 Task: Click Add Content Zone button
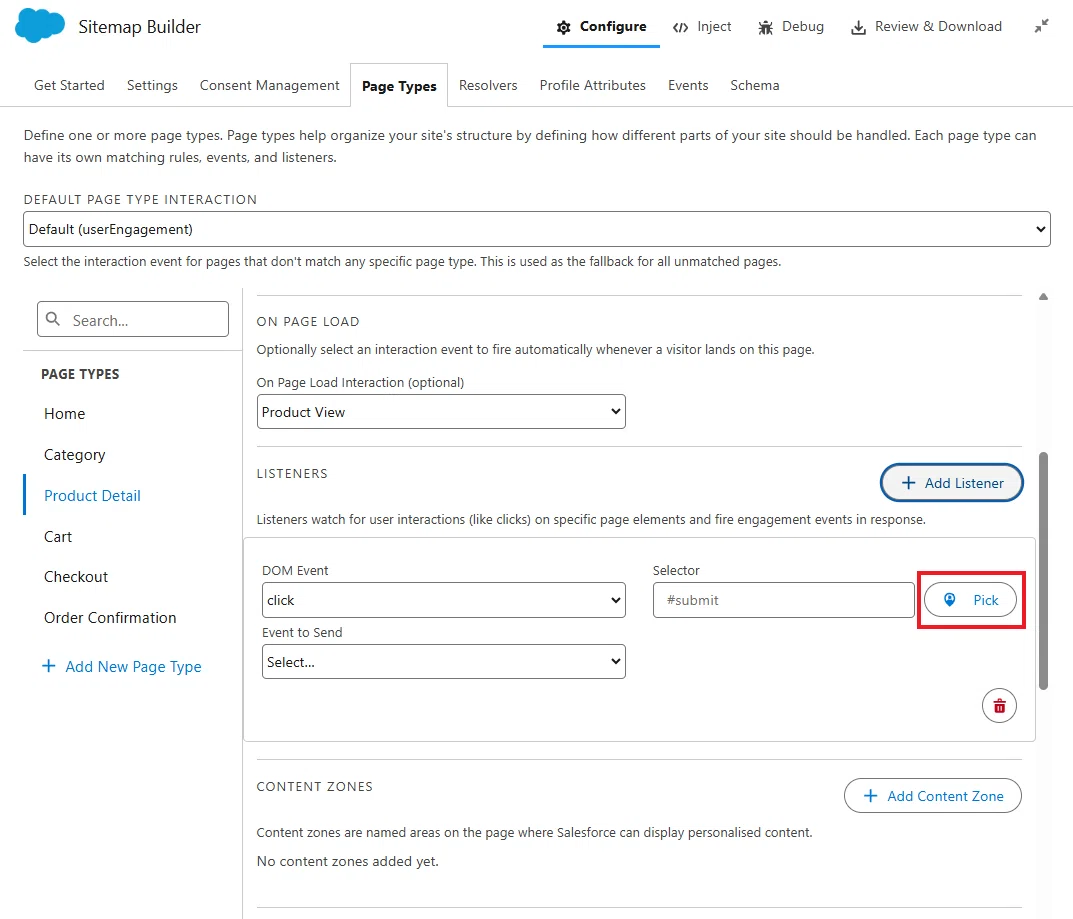933,796
